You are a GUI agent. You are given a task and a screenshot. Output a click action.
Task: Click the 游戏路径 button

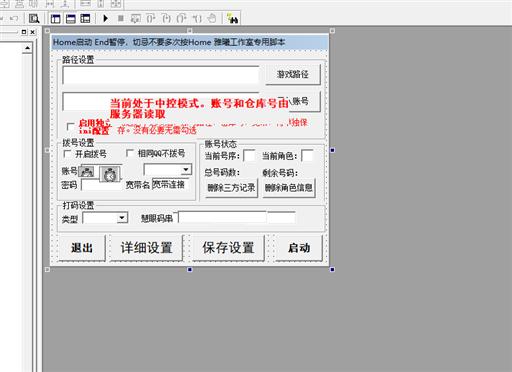[293, 74]
